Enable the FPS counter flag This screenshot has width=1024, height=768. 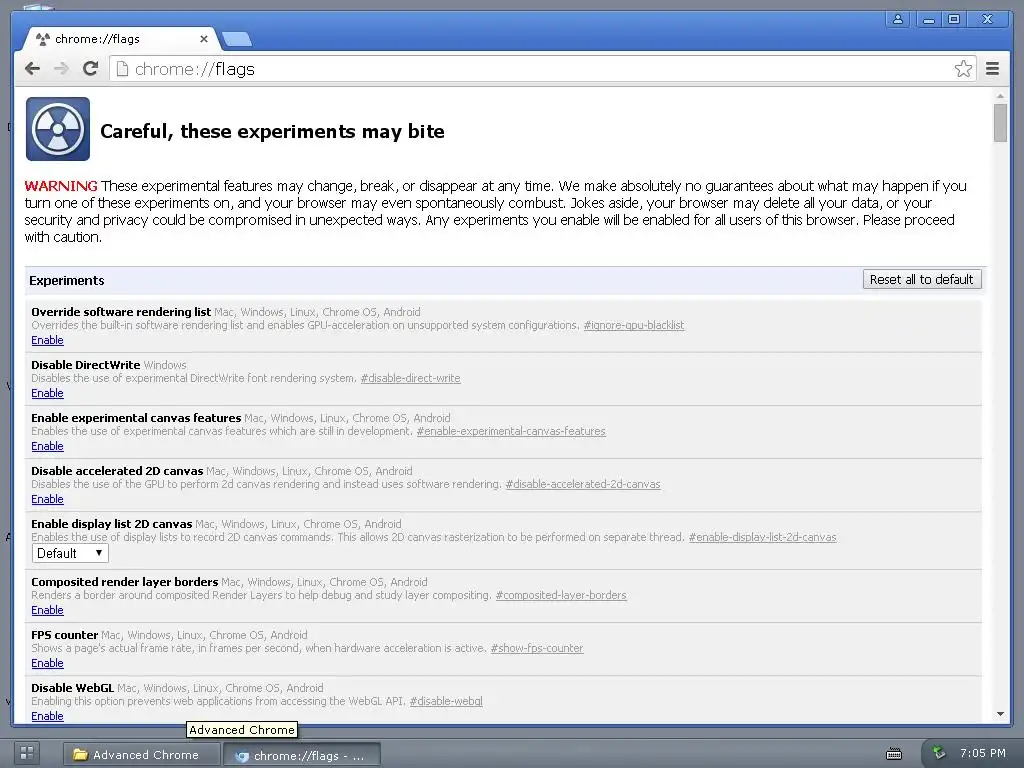(47, 663)
